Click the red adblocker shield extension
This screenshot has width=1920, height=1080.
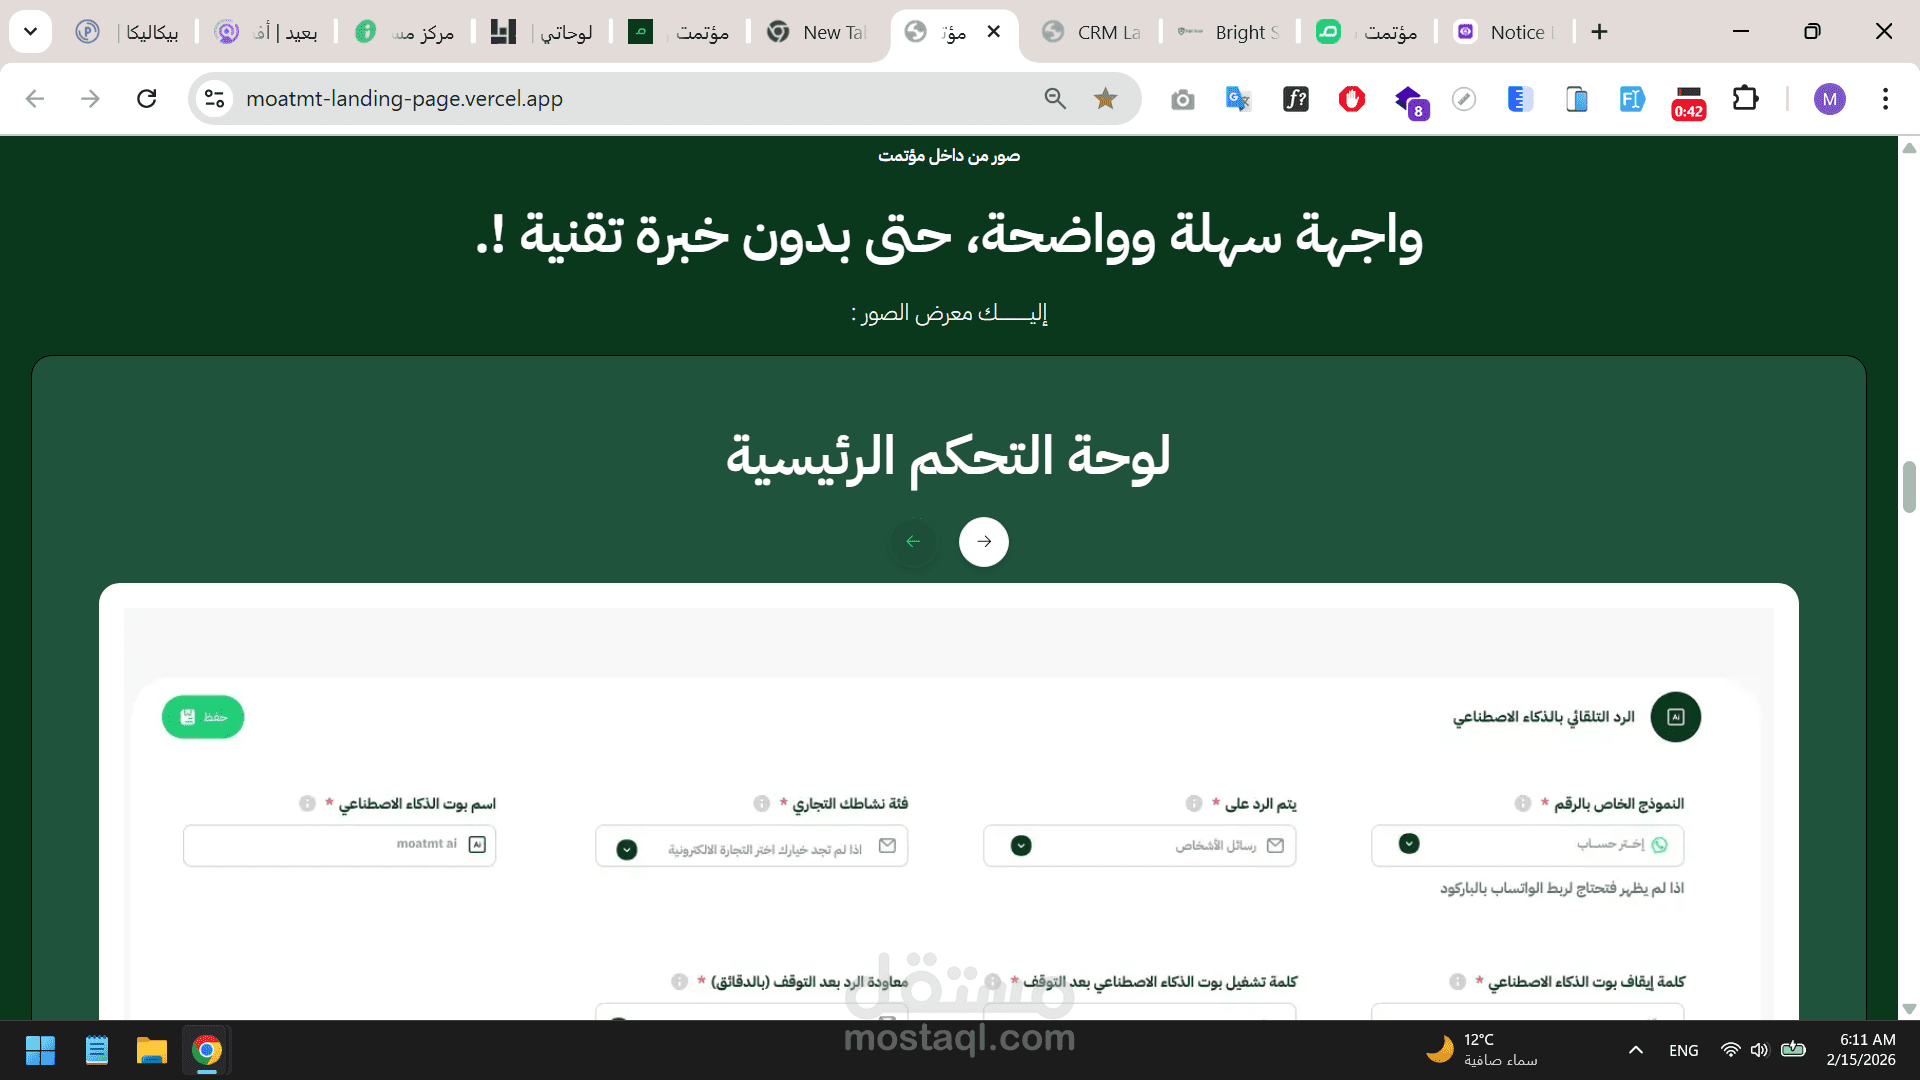pos(1352,99)
